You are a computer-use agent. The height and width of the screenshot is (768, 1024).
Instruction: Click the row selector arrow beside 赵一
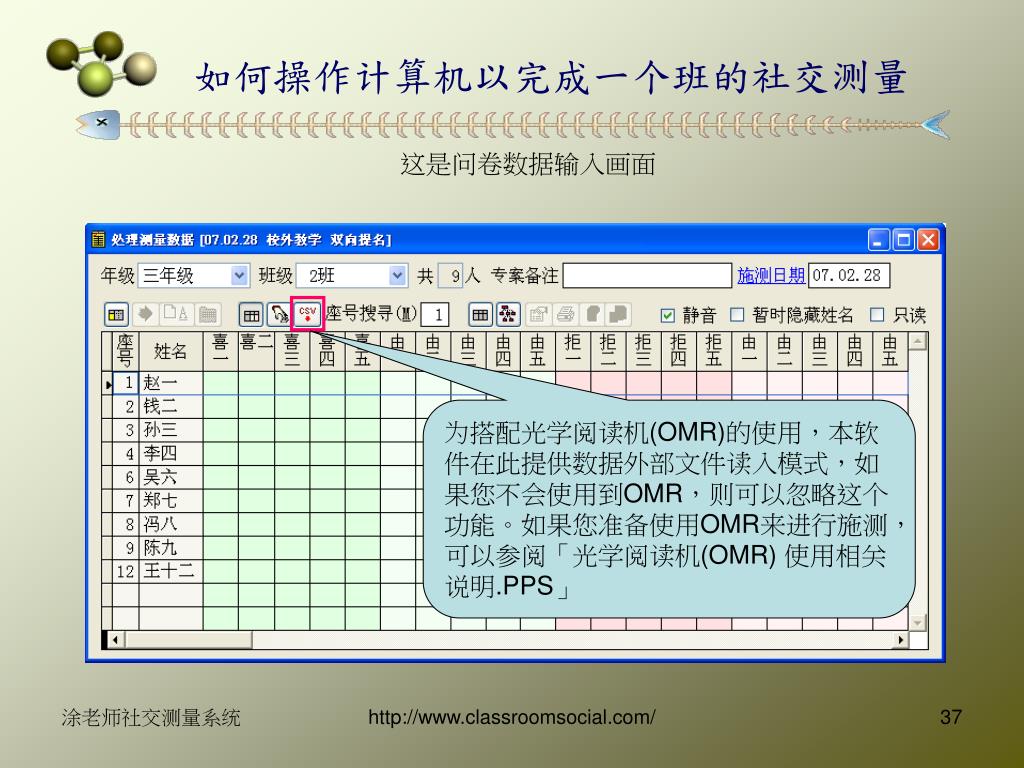point(108,384)
